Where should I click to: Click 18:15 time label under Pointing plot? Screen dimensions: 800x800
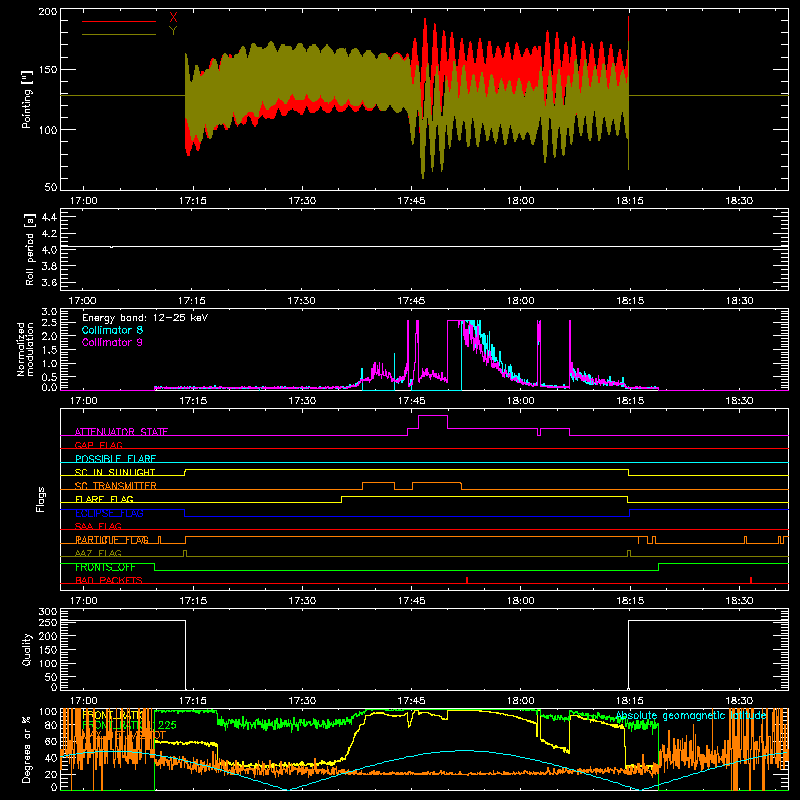[630, 201]
